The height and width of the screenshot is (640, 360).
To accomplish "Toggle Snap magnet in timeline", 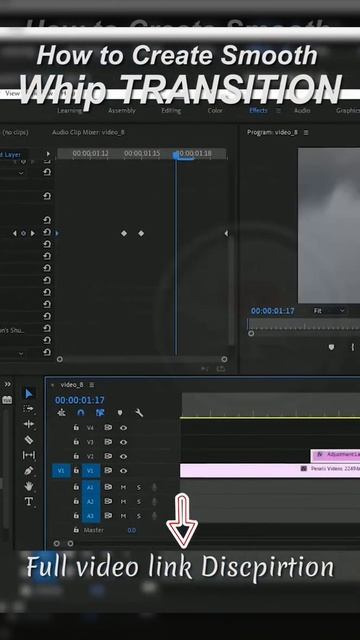I will [81, 413].
